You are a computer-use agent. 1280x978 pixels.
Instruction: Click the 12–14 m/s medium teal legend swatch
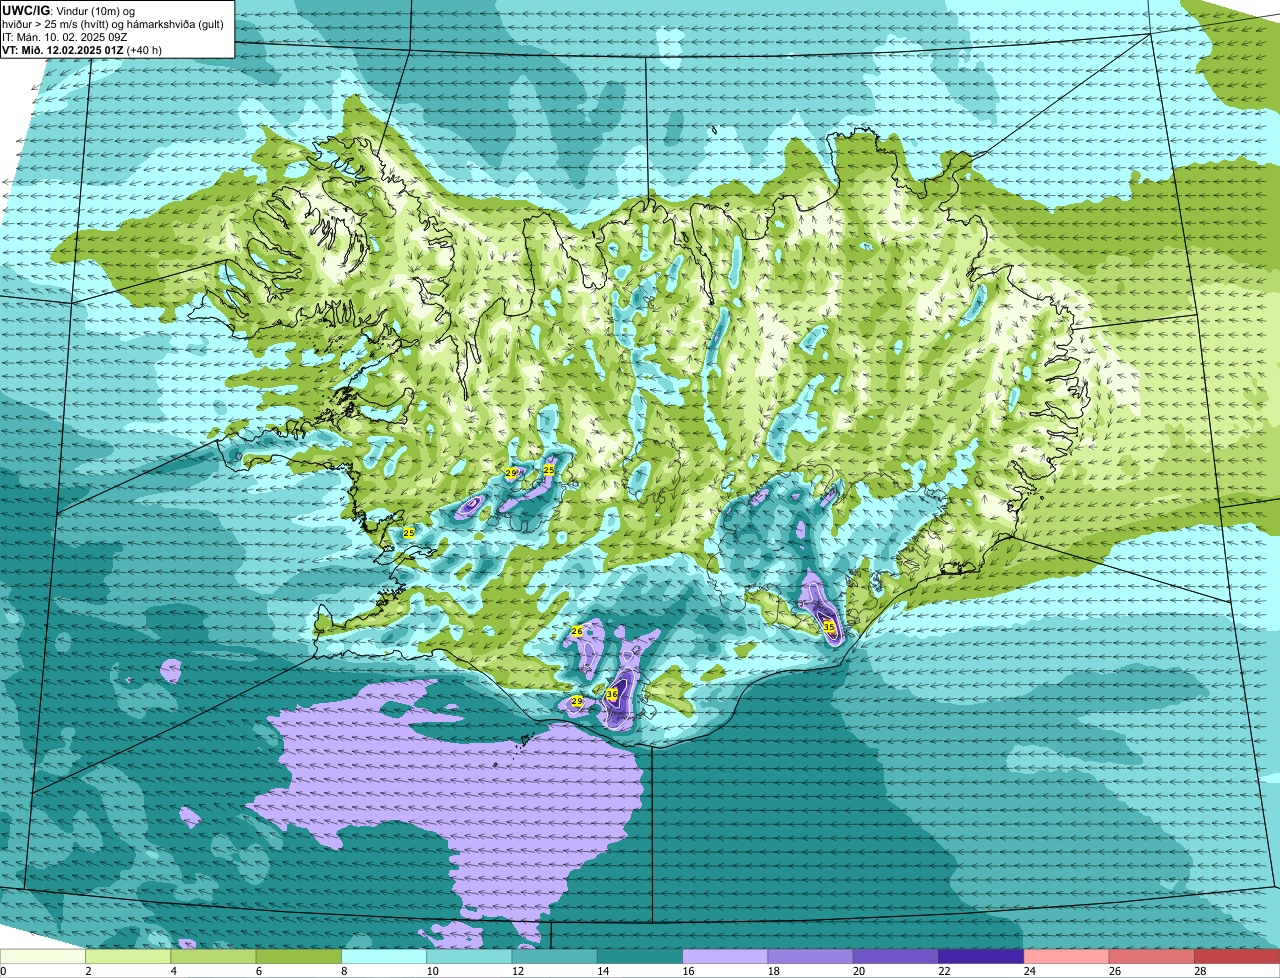555,956
